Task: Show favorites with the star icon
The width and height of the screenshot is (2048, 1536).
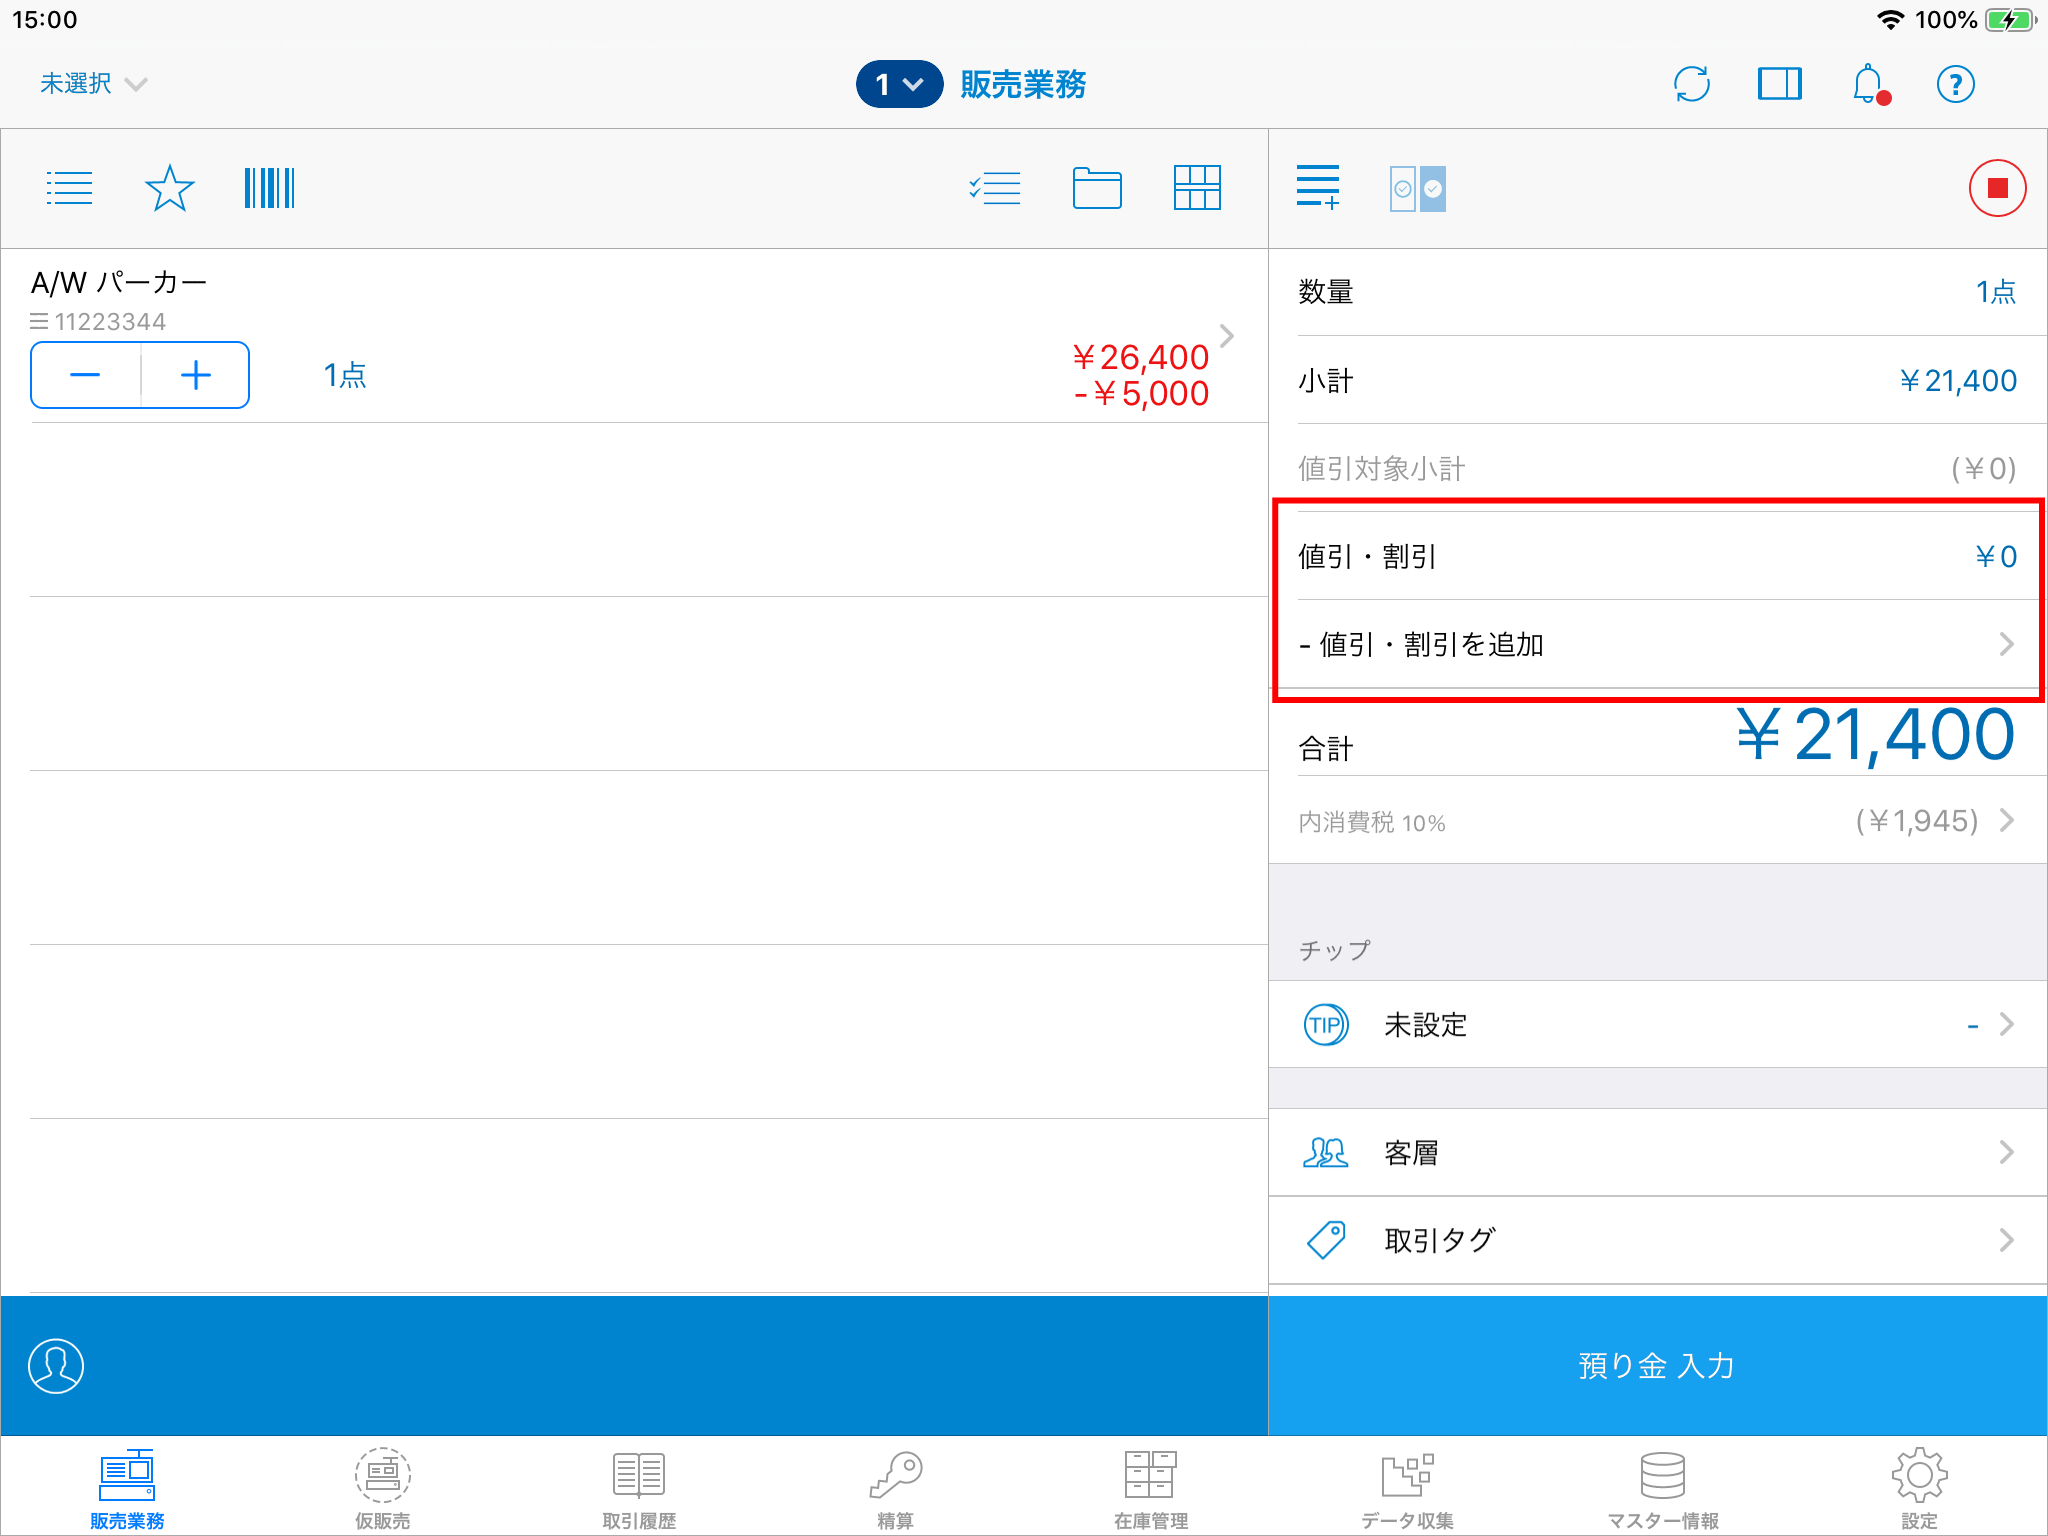Action: point(169,188)
